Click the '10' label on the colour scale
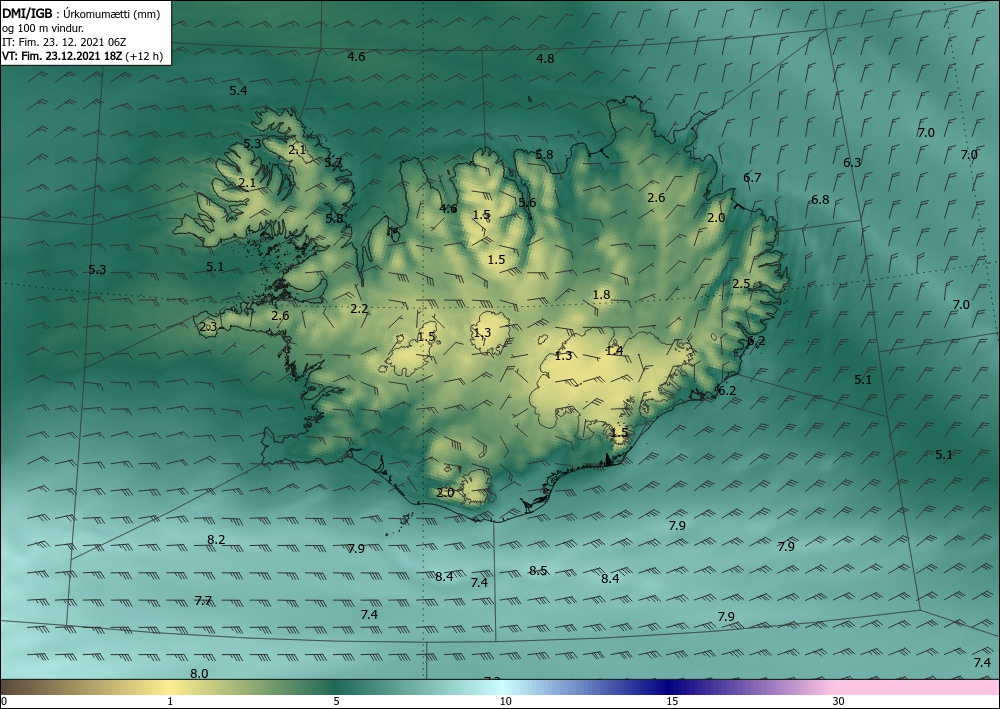 pyautogui.click(x=506, y=701)
